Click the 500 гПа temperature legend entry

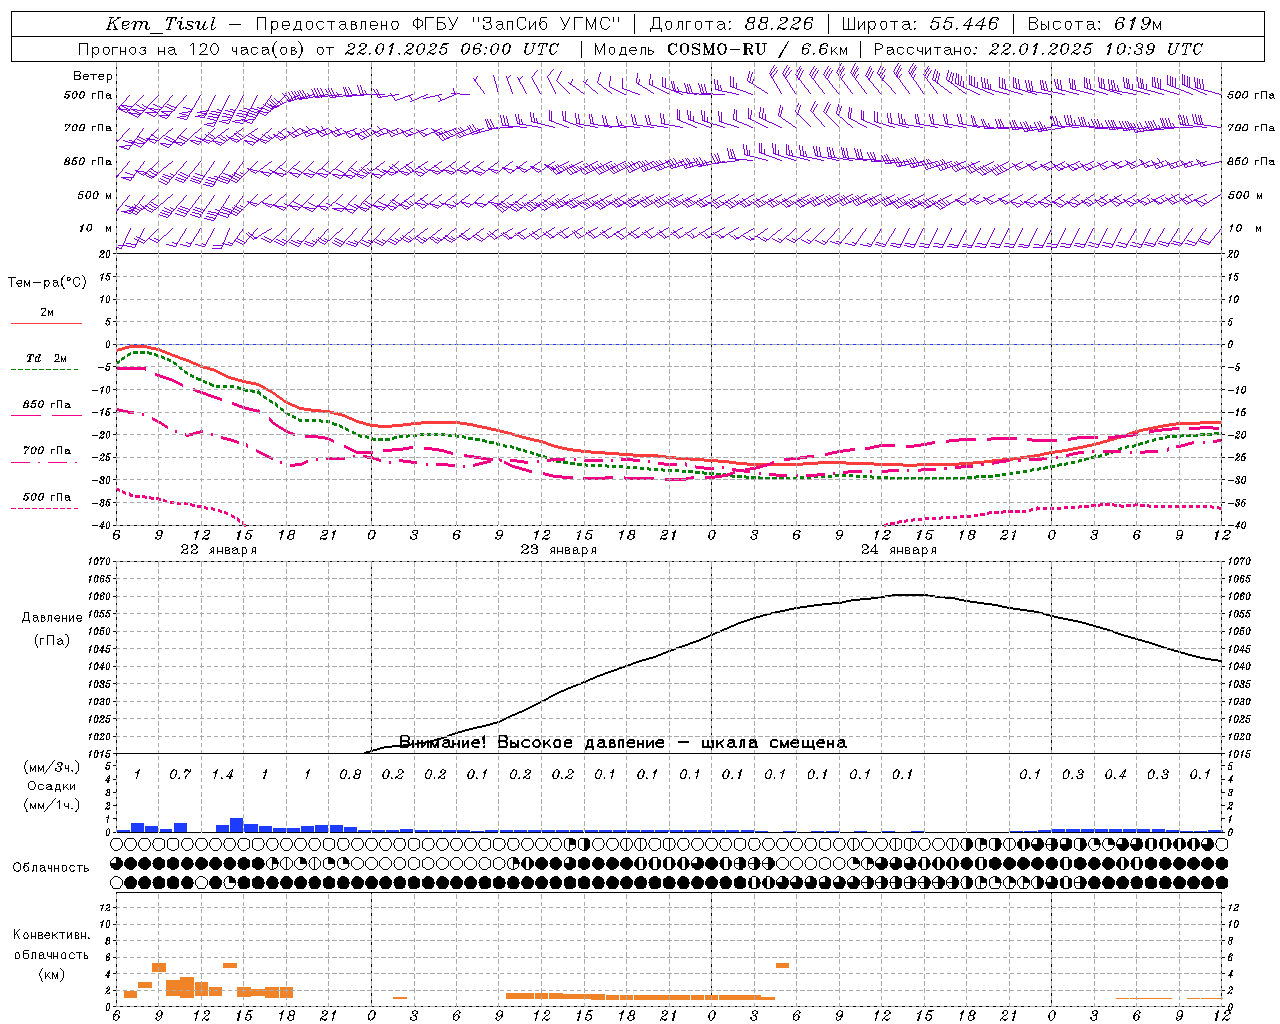click(46, 497)
